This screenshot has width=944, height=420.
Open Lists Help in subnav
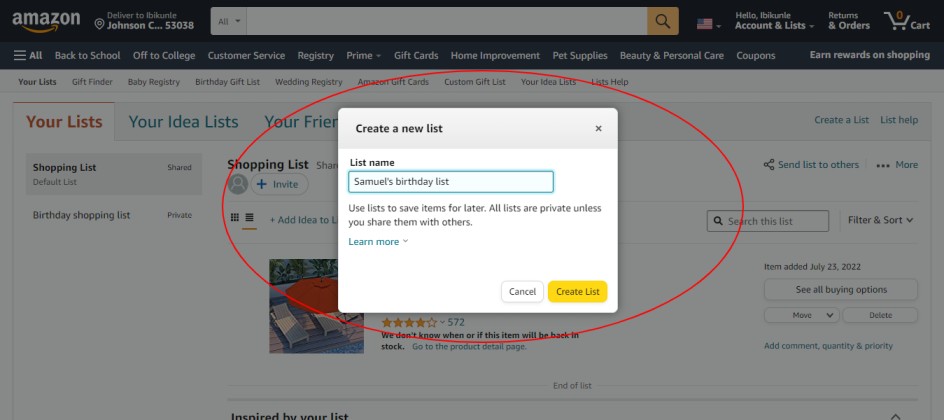click(x=609, y=82)
